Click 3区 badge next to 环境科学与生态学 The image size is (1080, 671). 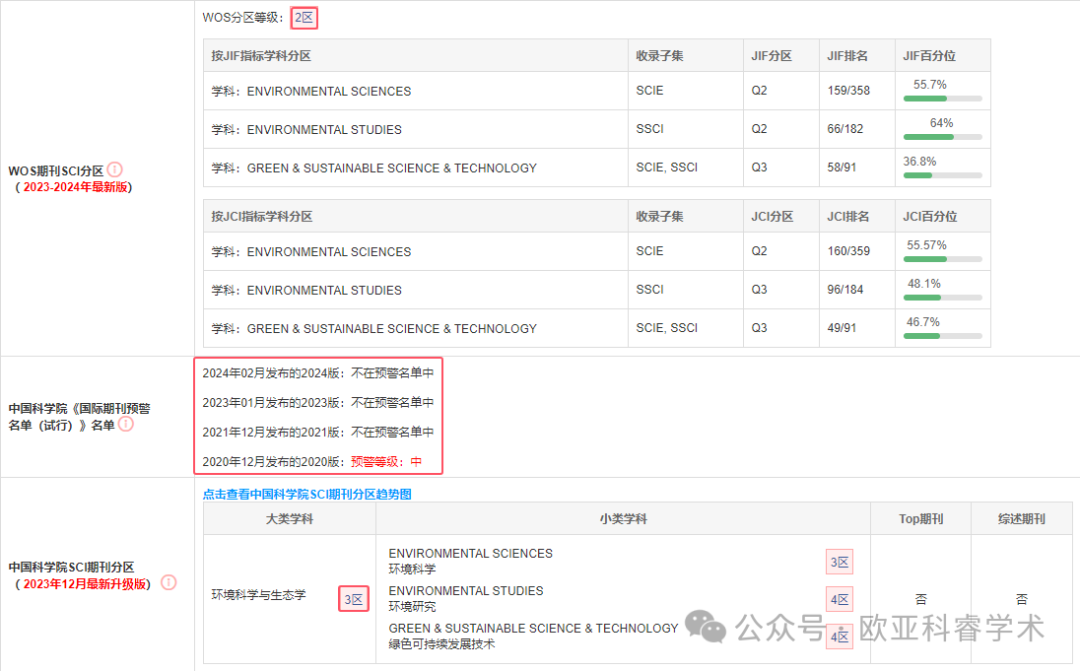353,599
